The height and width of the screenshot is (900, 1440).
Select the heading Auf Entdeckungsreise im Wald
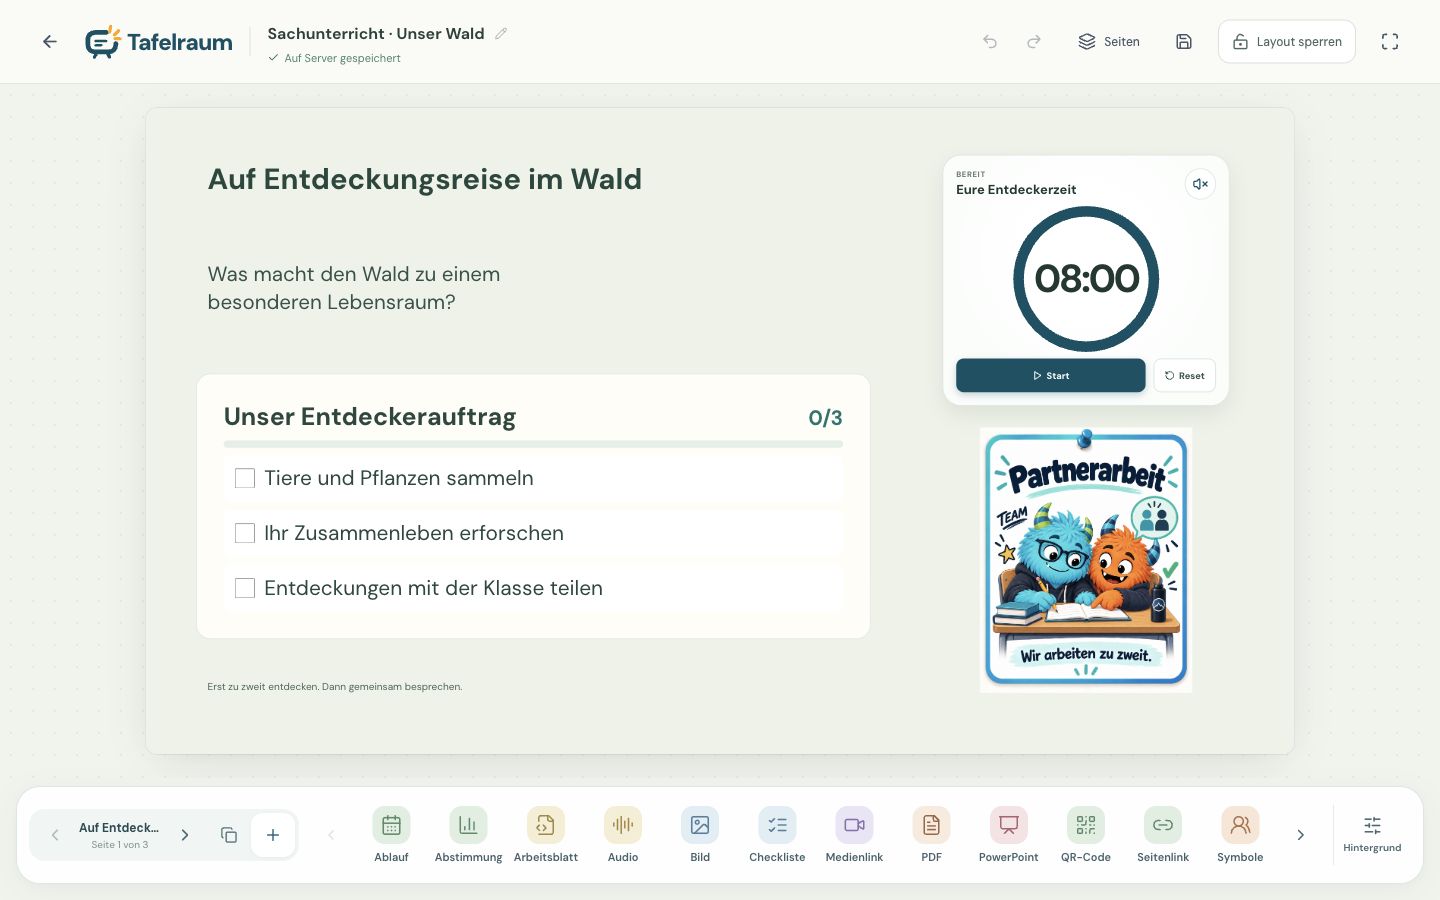425,180
